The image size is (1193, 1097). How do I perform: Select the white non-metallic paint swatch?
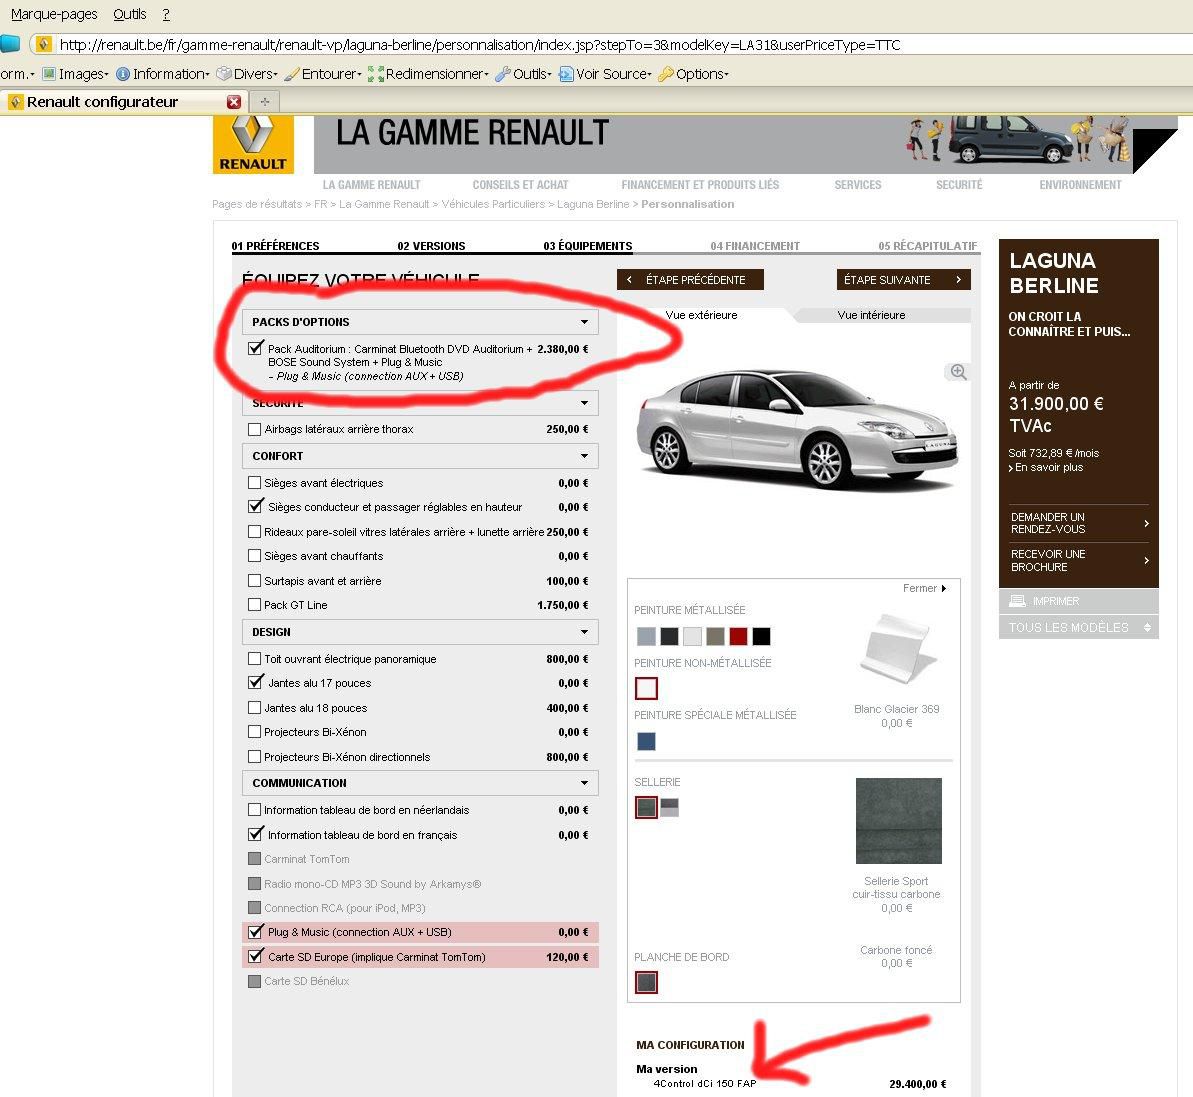[x=646, y=688]
